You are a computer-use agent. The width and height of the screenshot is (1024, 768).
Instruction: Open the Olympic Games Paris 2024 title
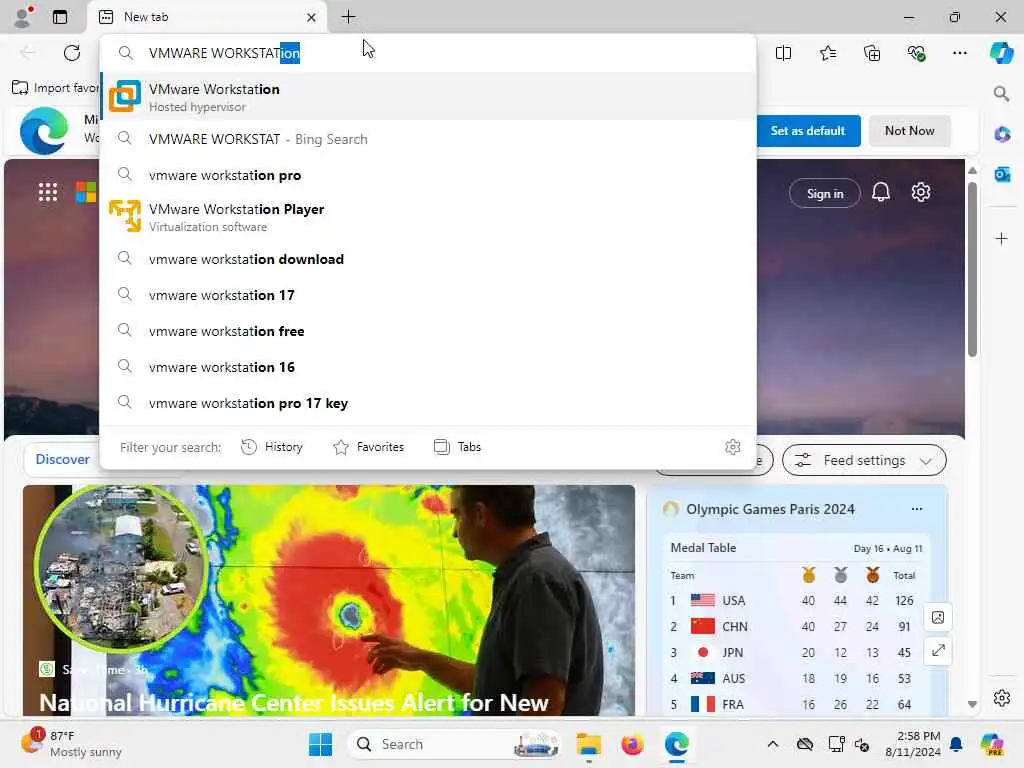[x=770, y=509]
